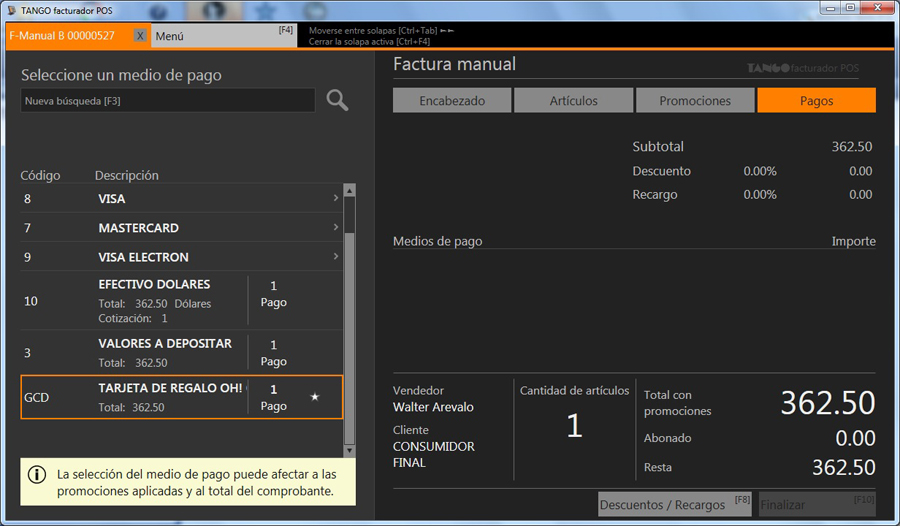Expand the VISA ELECTRON chevron arrow
900x526 pixels.
point(336,257)
